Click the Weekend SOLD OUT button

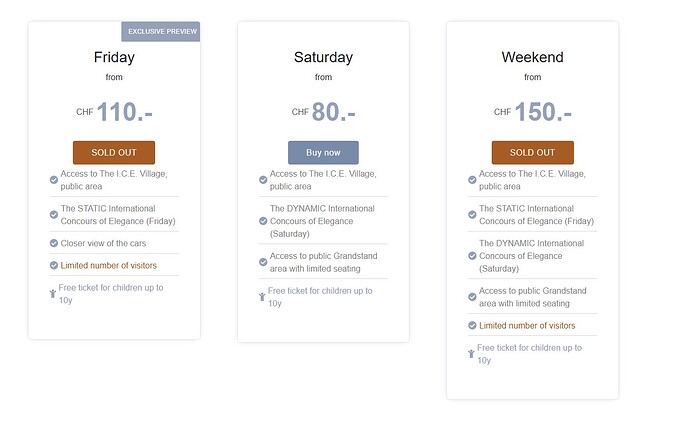click(x=533, y=152)
